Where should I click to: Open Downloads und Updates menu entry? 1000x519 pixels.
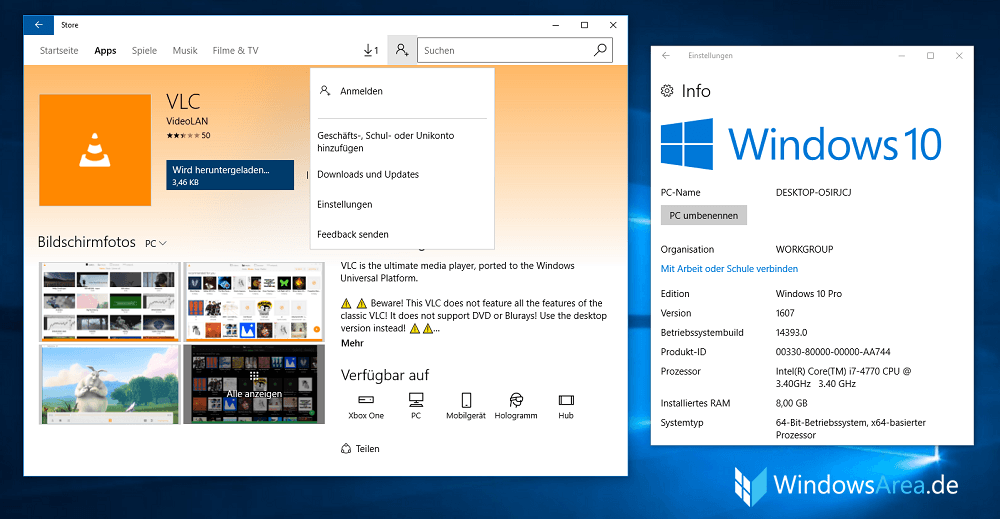[368, 174]
